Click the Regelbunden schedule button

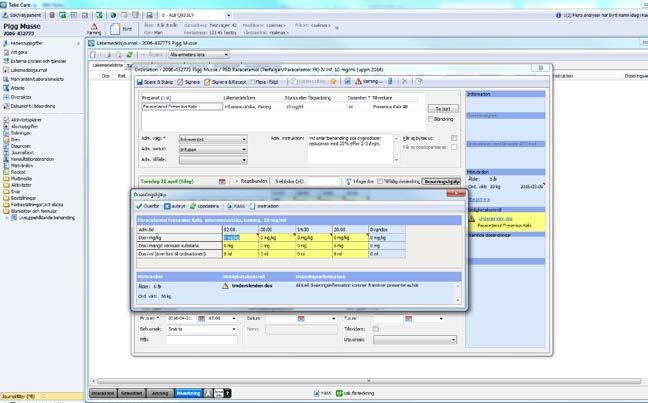[252, 181]
